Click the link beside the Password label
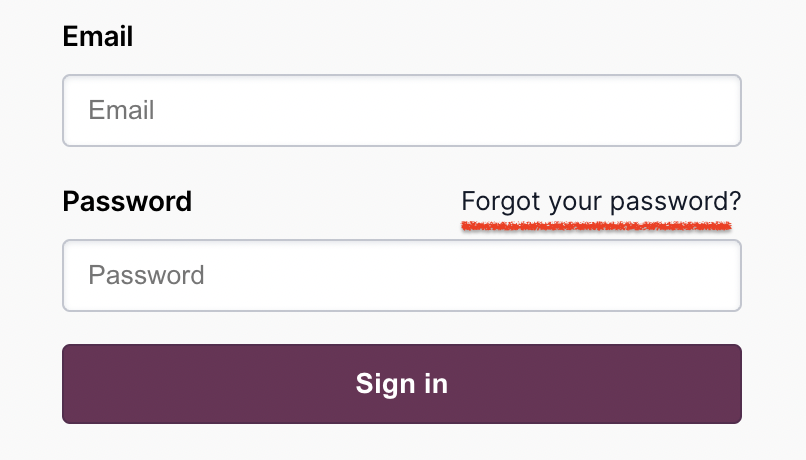The width and height of the screenshot is (806, 460). pyautogui.click(x=601, y=202)
